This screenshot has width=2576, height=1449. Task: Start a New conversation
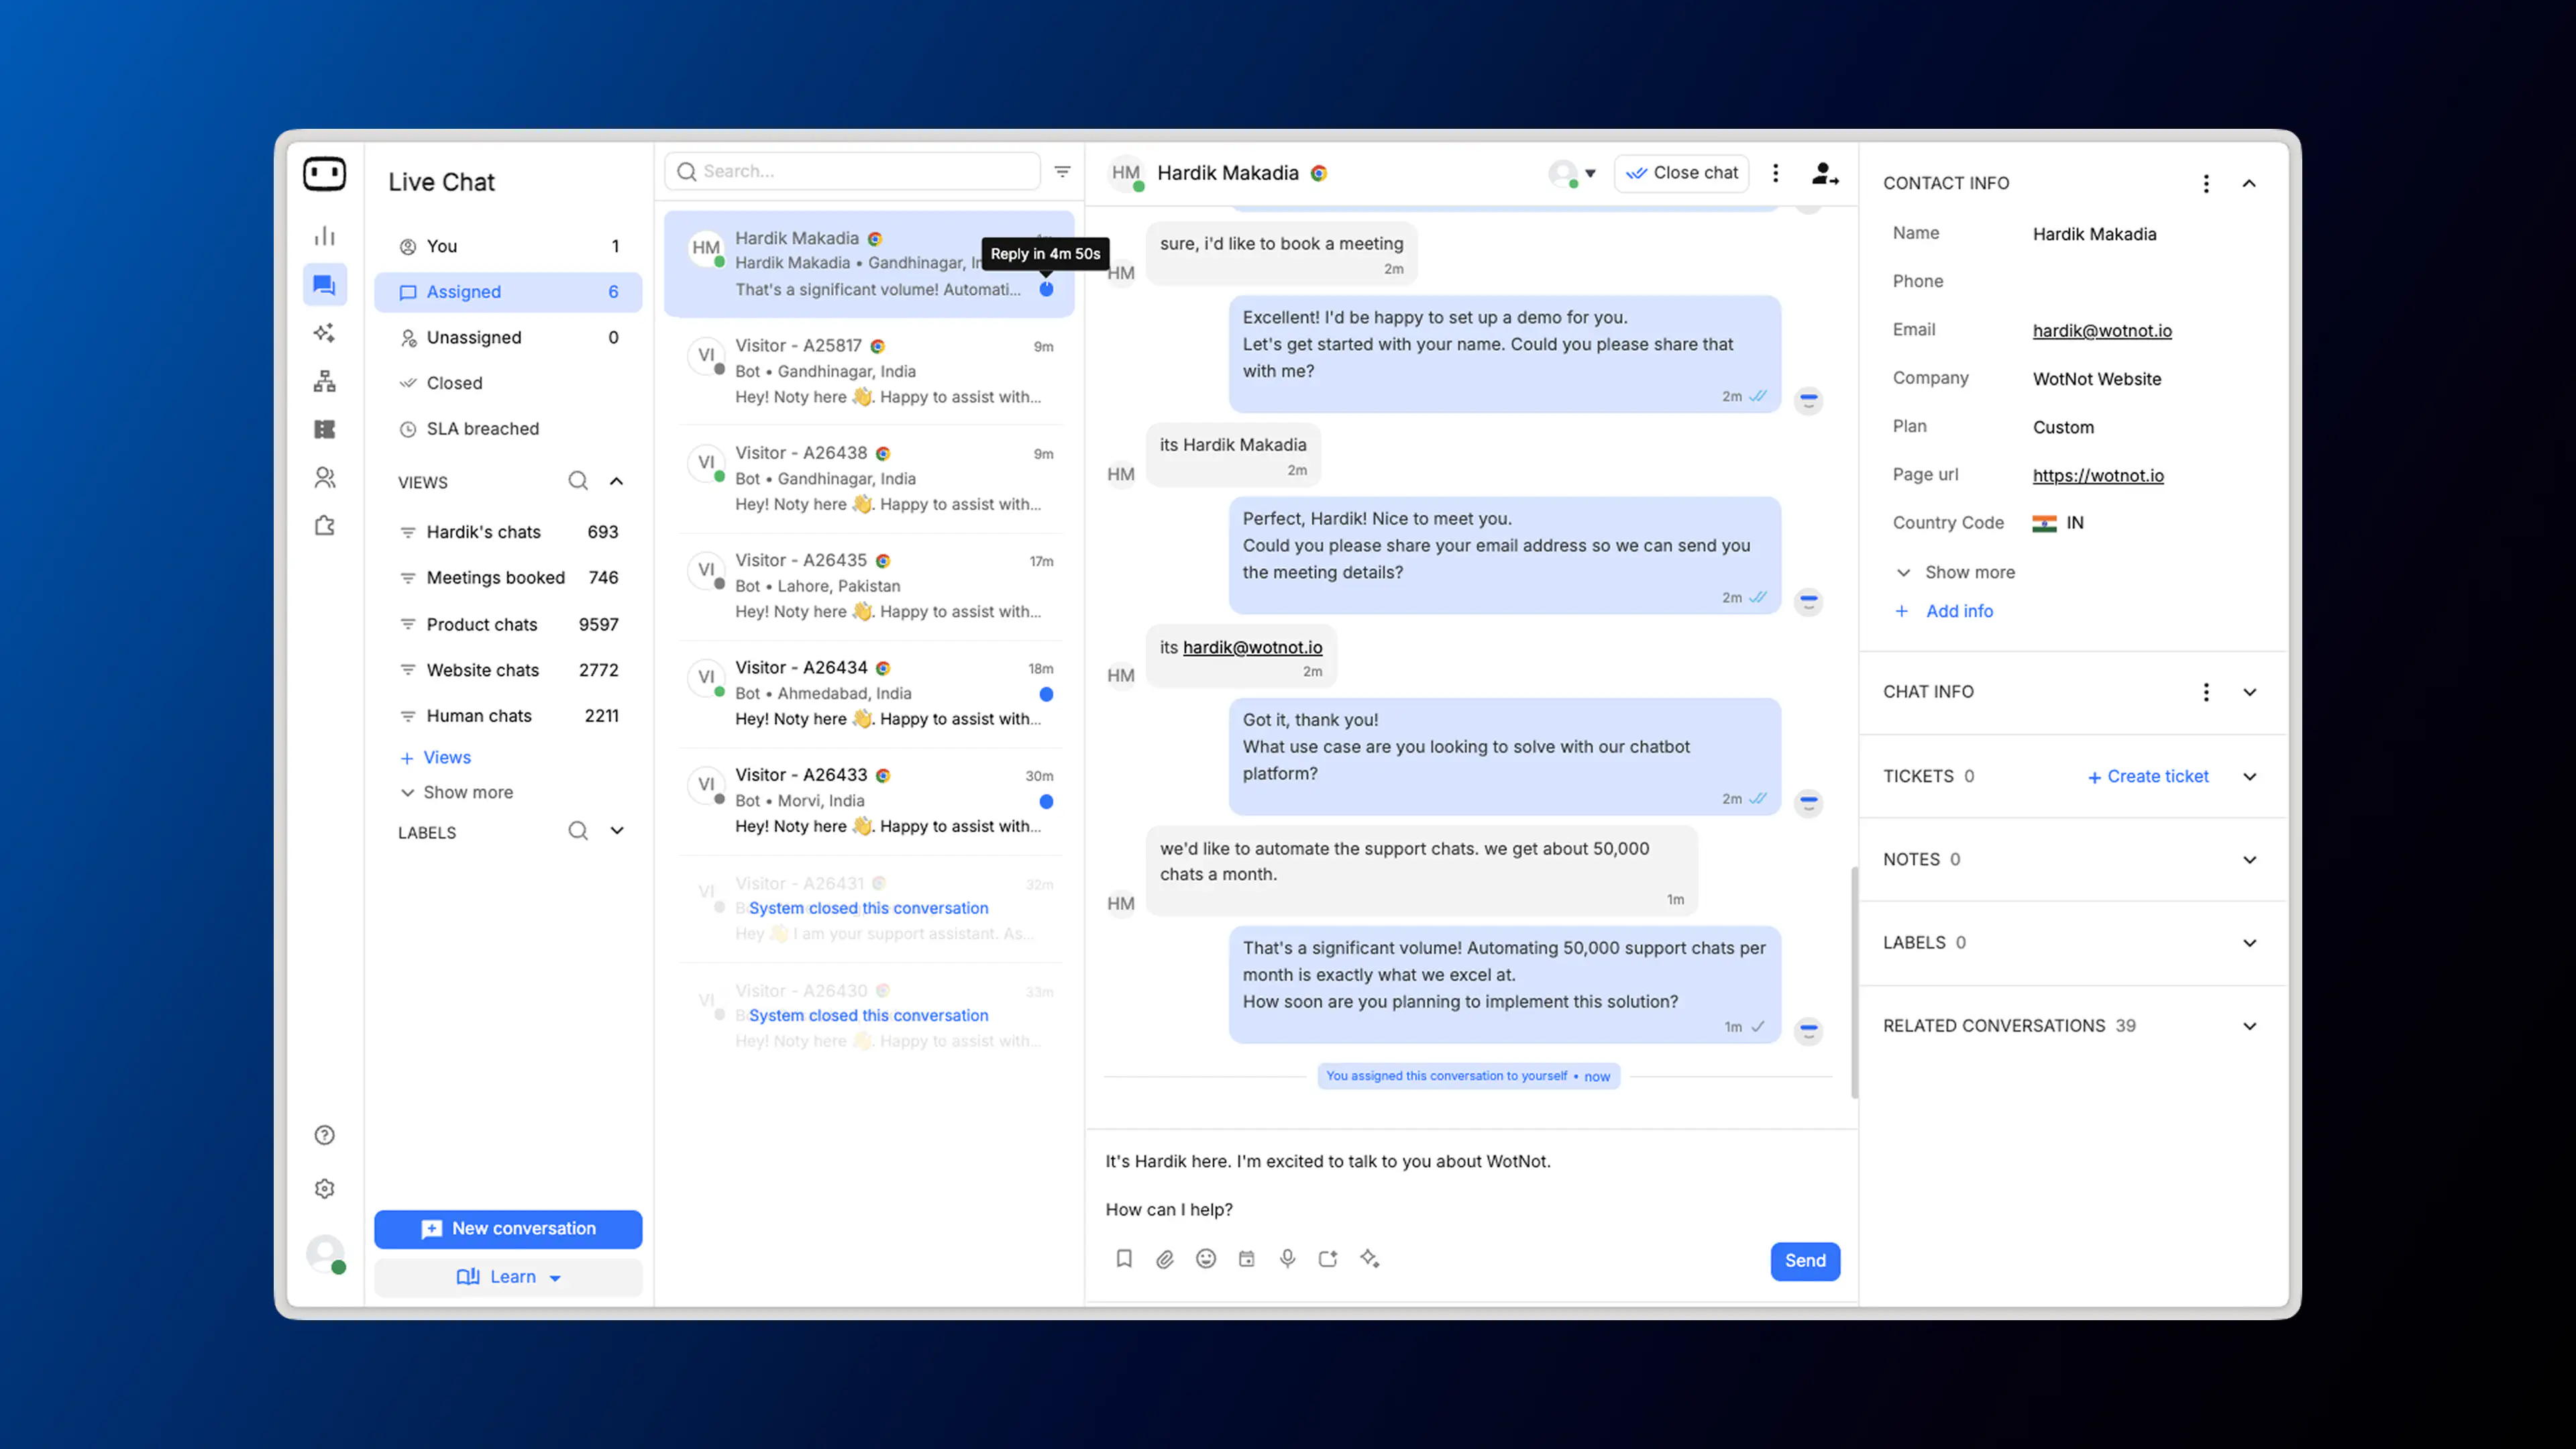(x=508, y=1229)
